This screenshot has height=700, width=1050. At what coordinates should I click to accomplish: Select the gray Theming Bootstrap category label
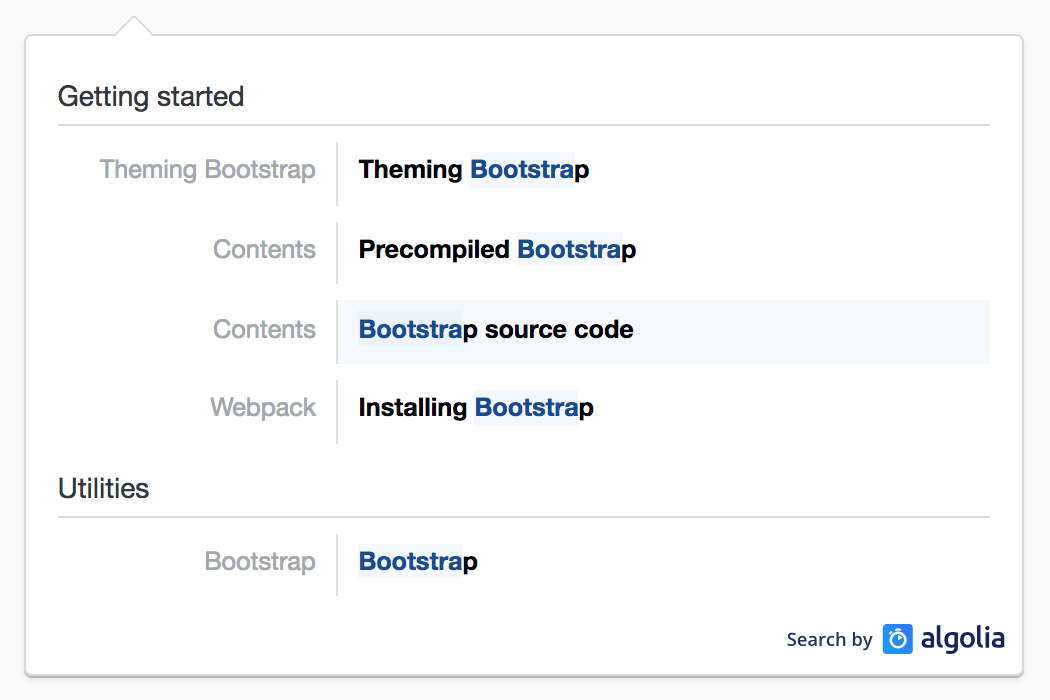coord(207,170)
